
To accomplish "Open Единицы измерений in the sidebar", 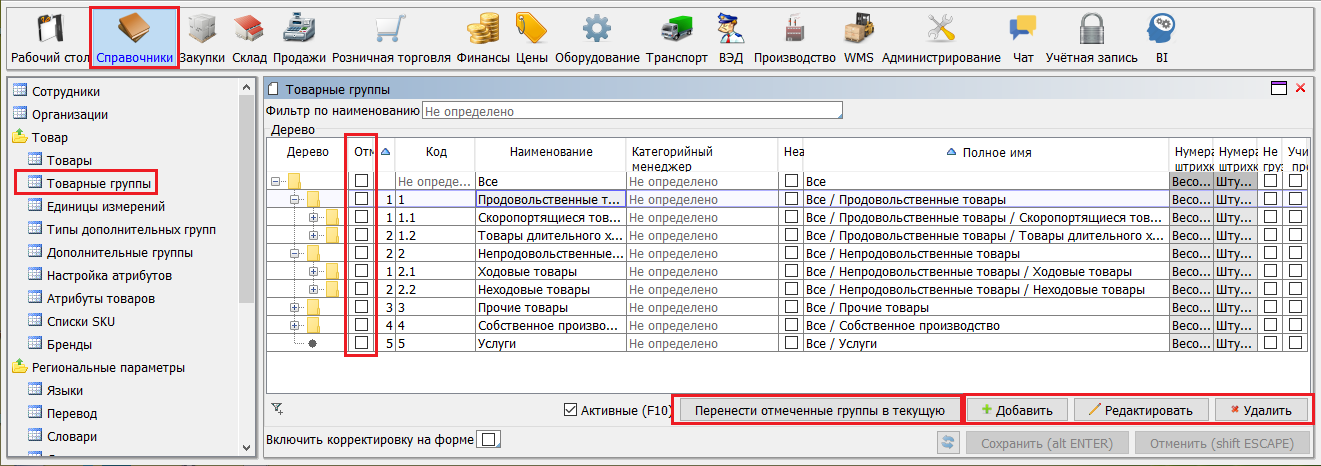I will (106, 206).
